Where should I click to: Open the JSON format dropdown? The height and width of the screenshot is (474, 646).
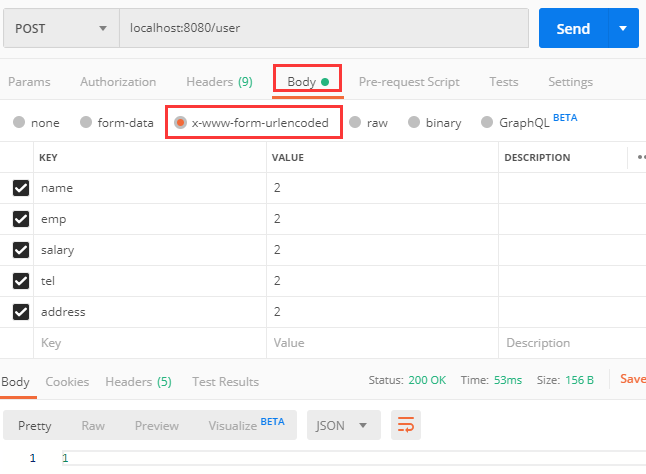344,425
